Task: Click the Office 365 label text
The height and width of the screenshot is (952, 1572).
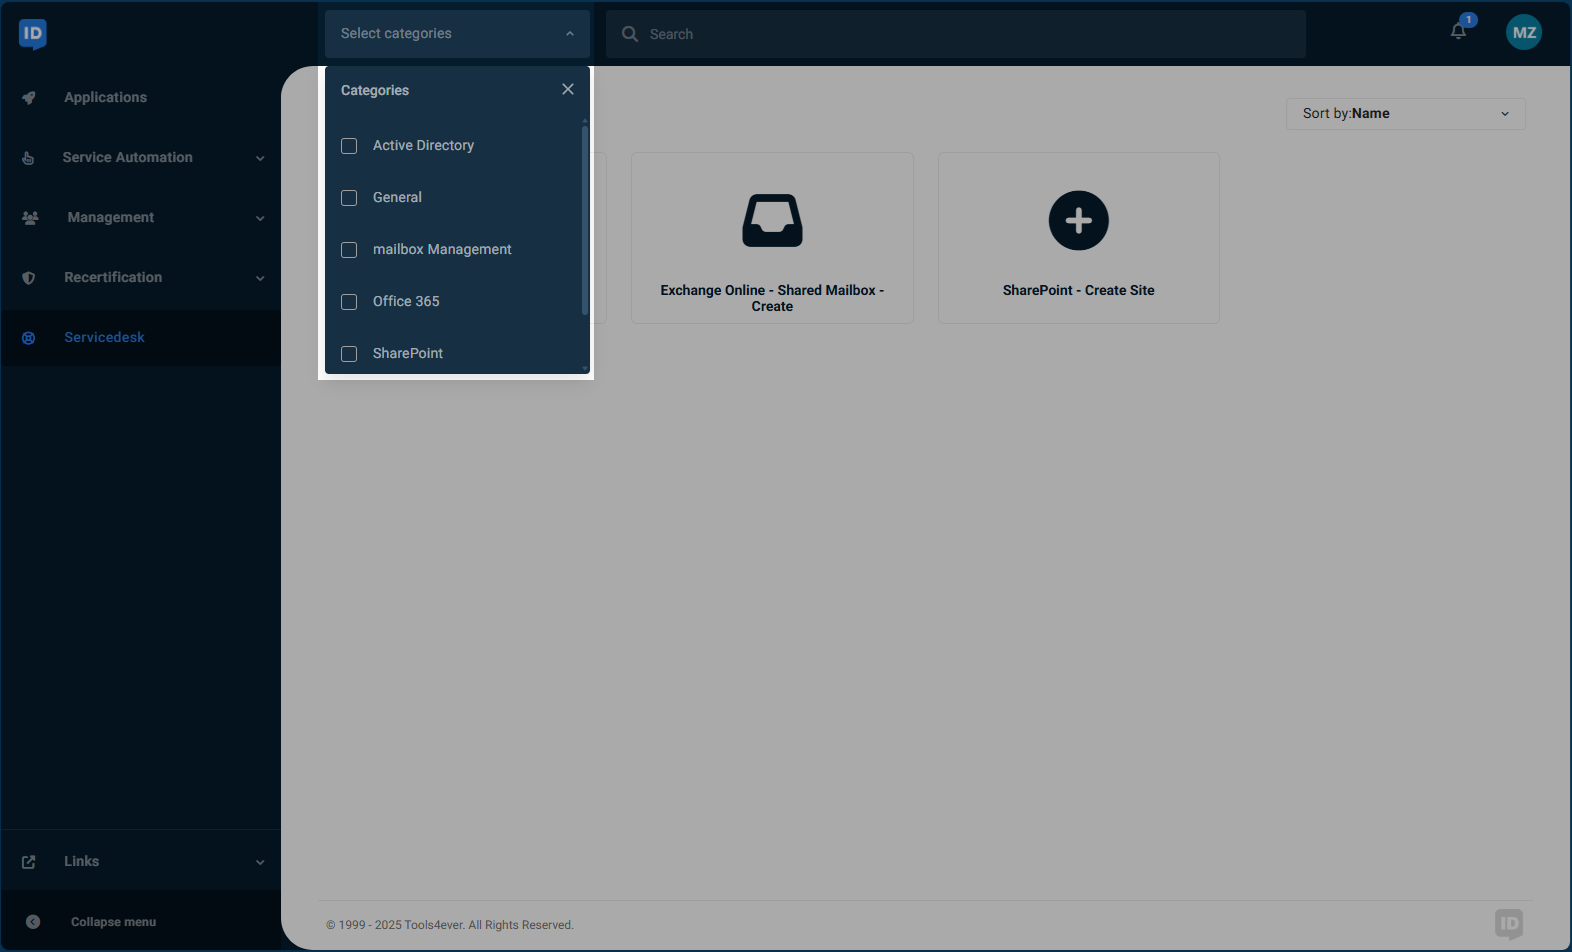Action: point(406,301)
